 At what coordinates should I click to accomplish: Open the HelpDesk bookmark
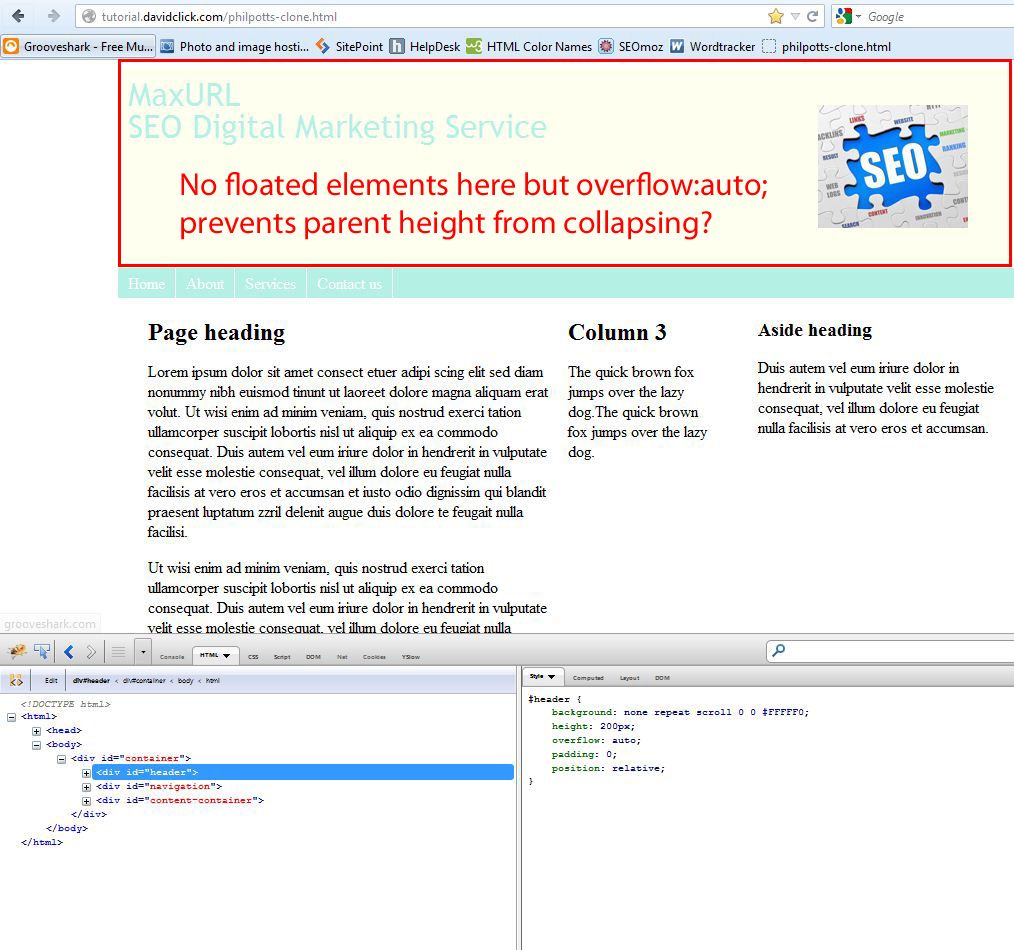click(425, 47)
